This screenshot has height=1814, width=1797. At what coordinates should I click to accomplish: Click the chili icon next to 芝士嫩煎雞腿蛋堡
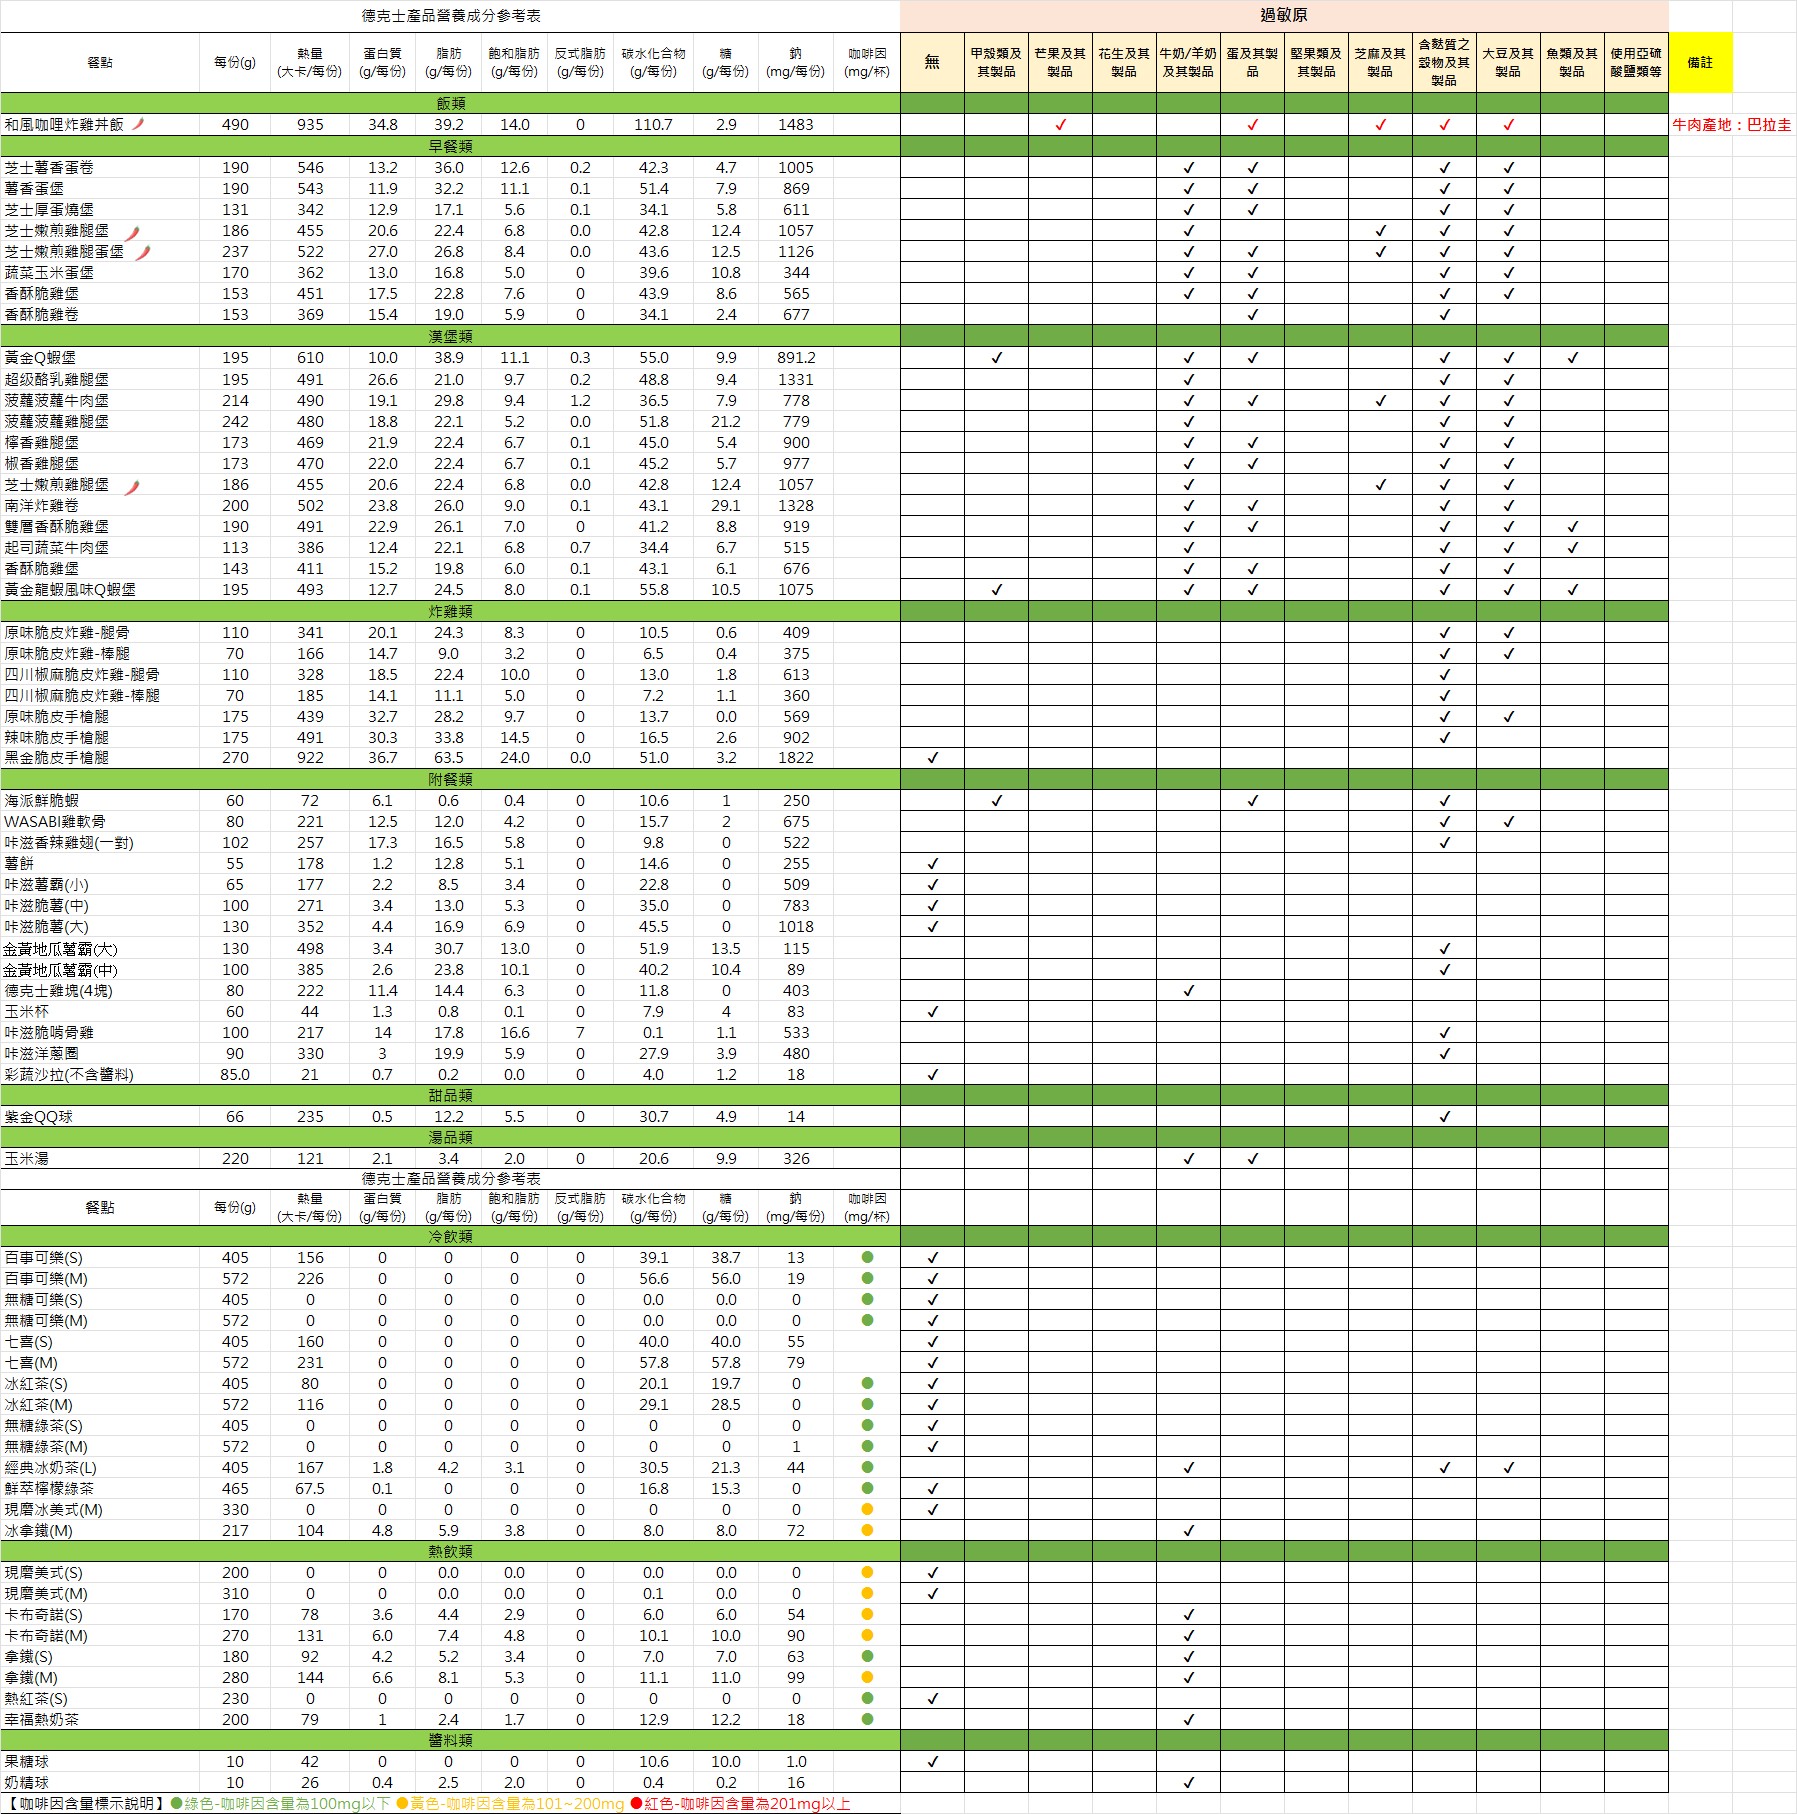144,252
